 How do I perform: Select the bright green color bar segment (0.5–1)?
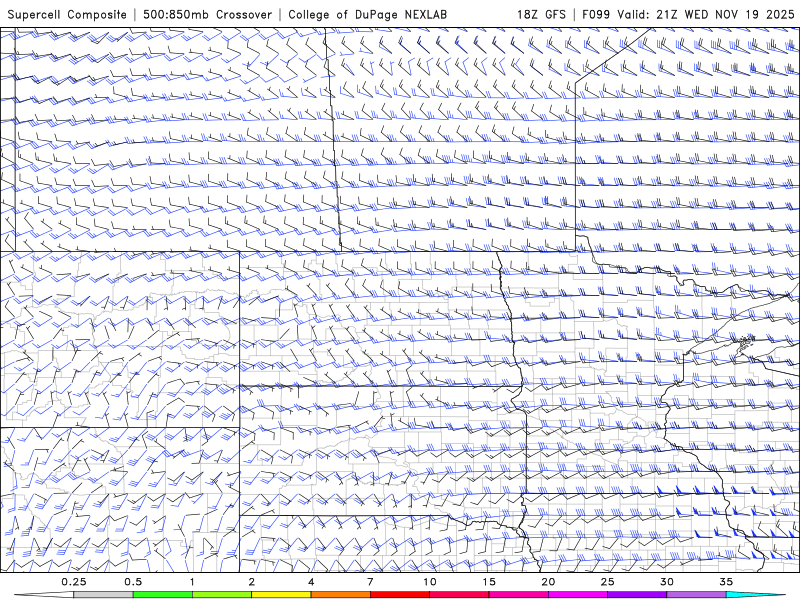tap(163, 595)
